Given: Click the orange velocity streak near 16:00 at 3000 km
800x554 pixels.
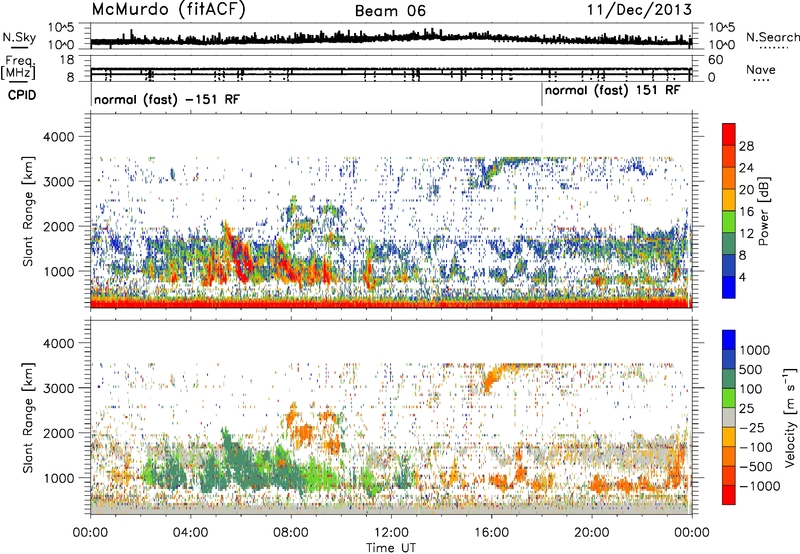Looking at the screenshot, I should (492, 380).
